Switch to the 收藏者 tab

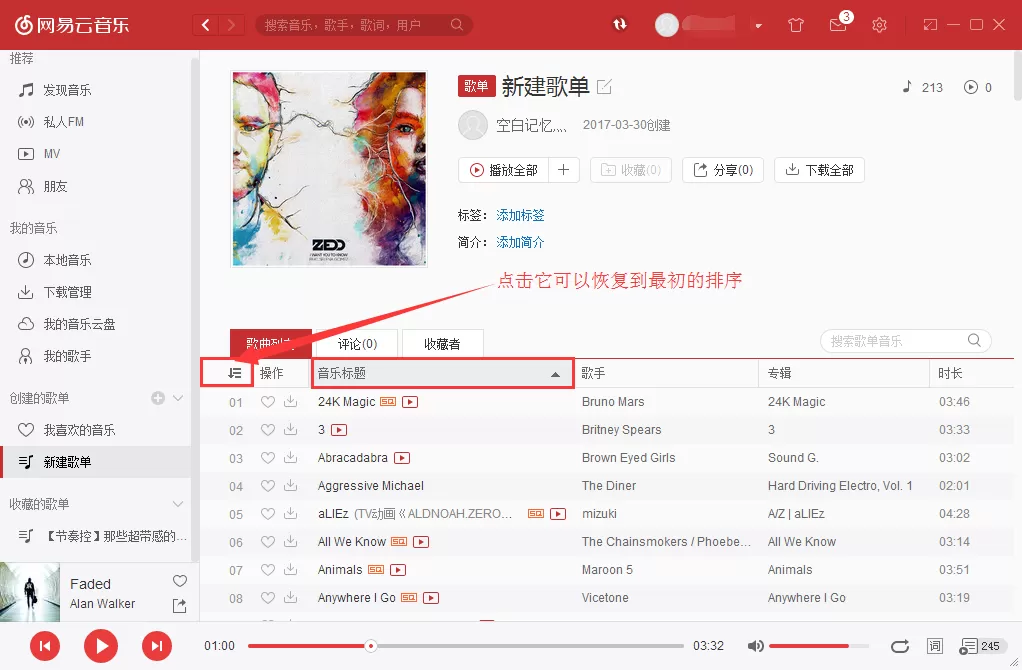coord(442,343)
